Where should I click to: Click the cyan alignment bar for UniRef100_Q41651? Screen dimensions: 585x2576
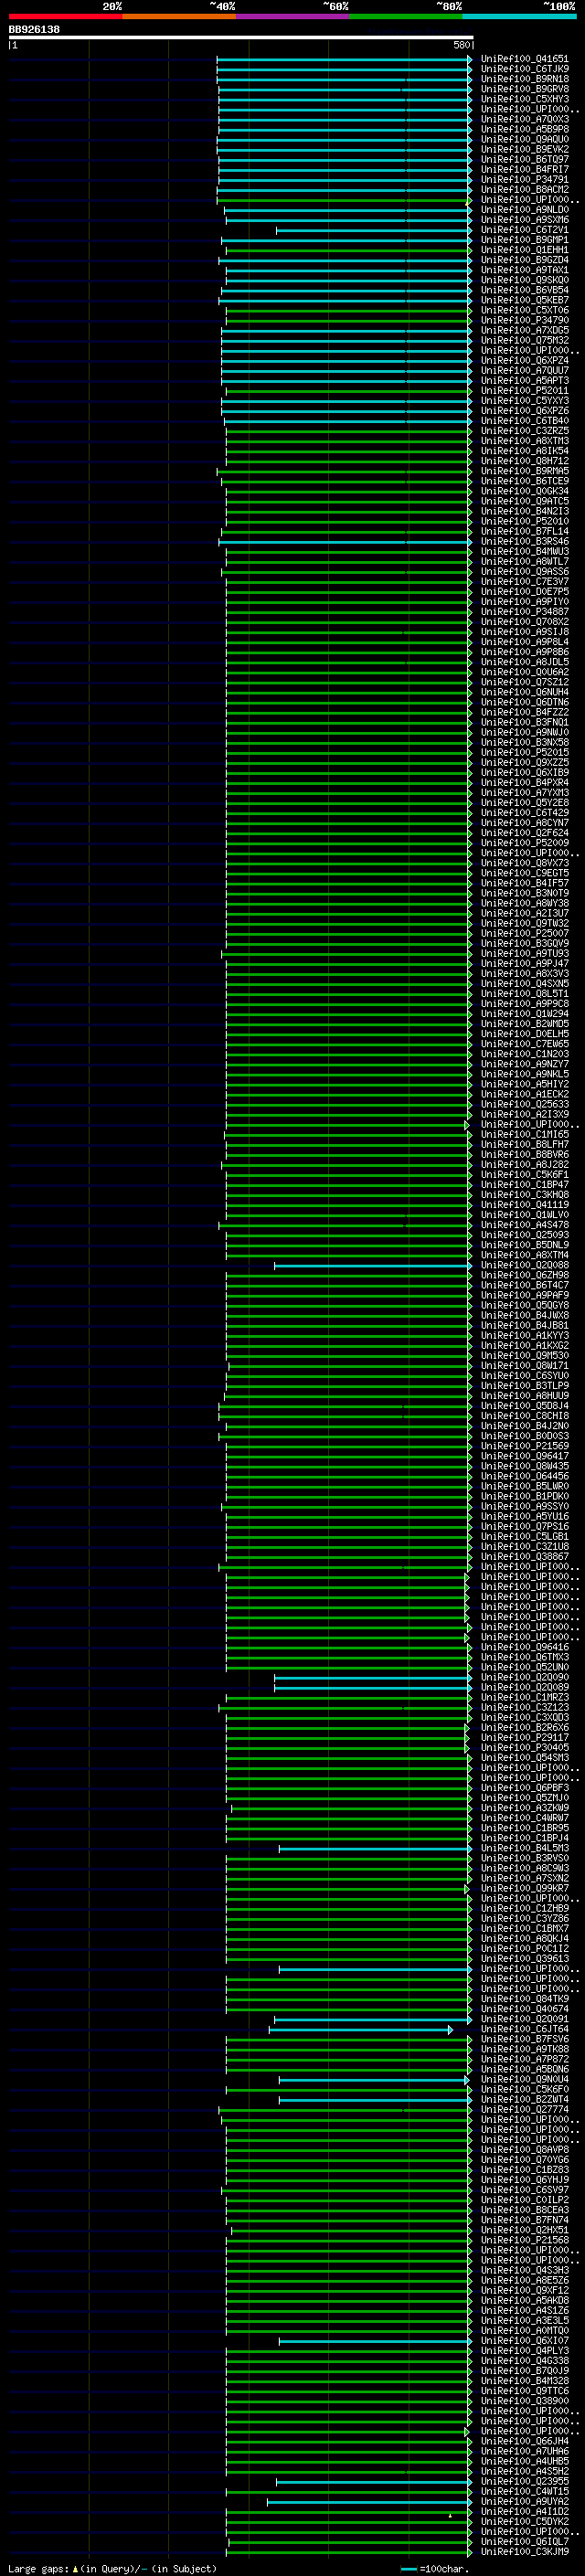pyautogui.click(x=344, y=59)
